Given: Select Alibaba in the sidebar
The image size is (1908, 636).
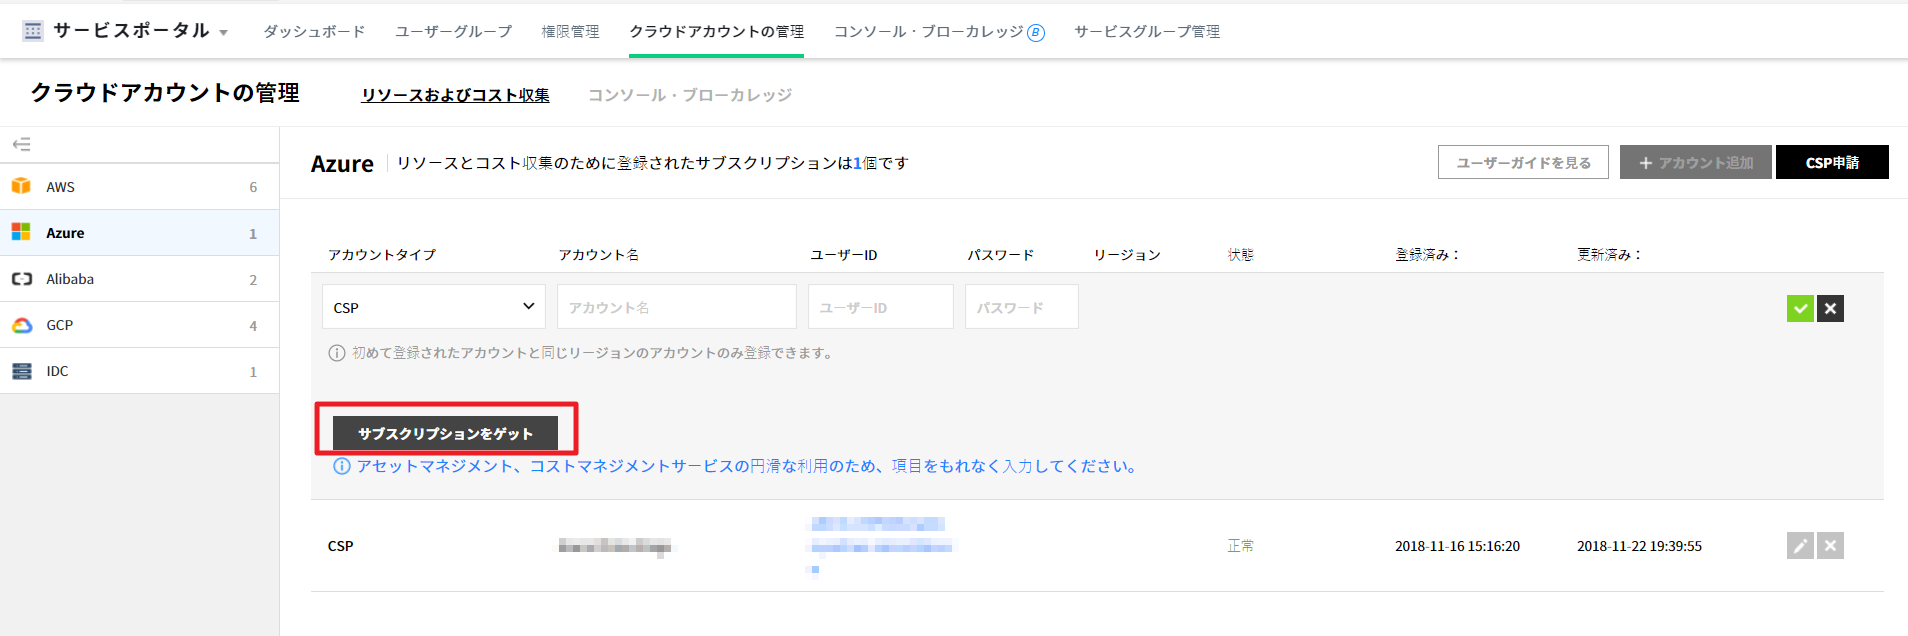Looking at the screenshot, I should (x=70, y=279).
